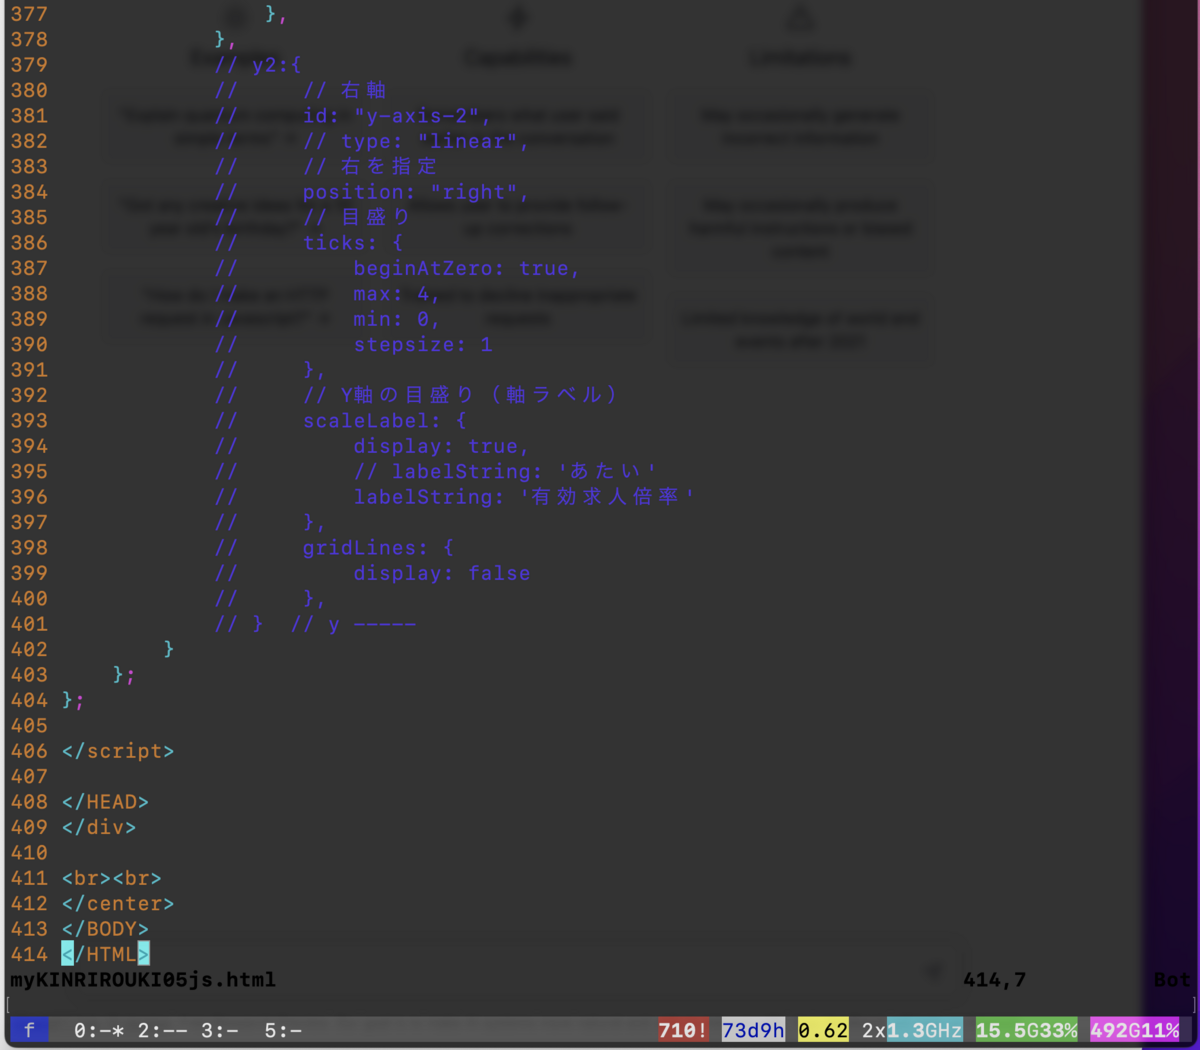
Task: Click the red "710!" status indicator
Action: tap(683, 1030)
